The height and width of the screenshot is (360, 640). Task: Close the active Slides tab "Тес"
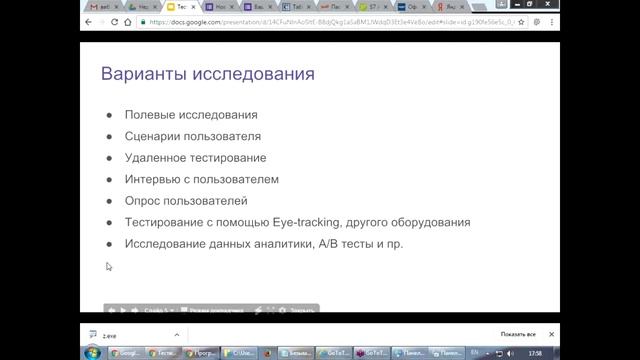(193, 7)
